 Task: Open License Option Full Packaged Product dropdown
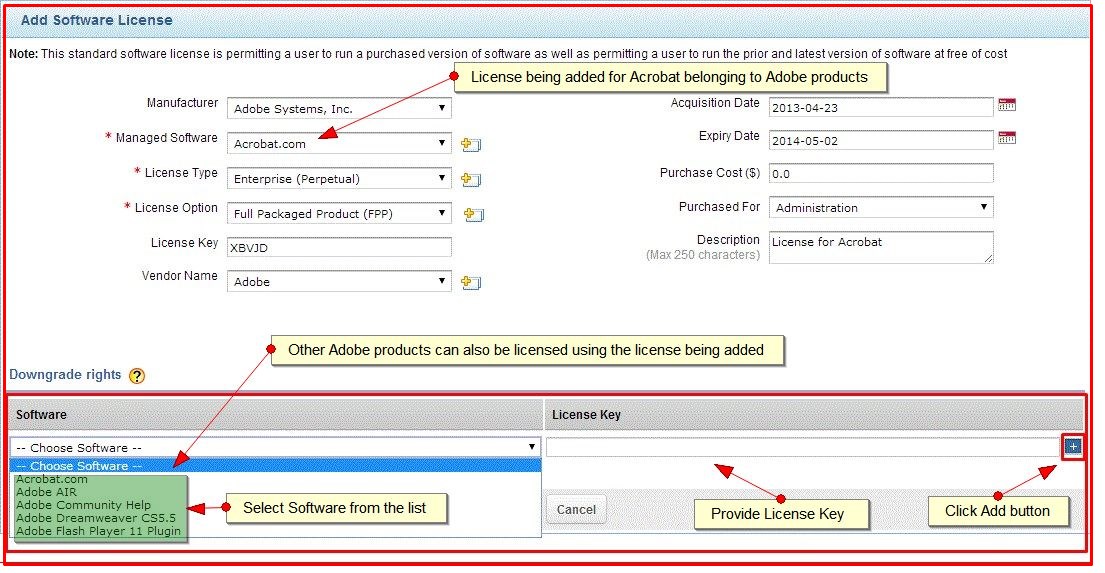[339, 214]
